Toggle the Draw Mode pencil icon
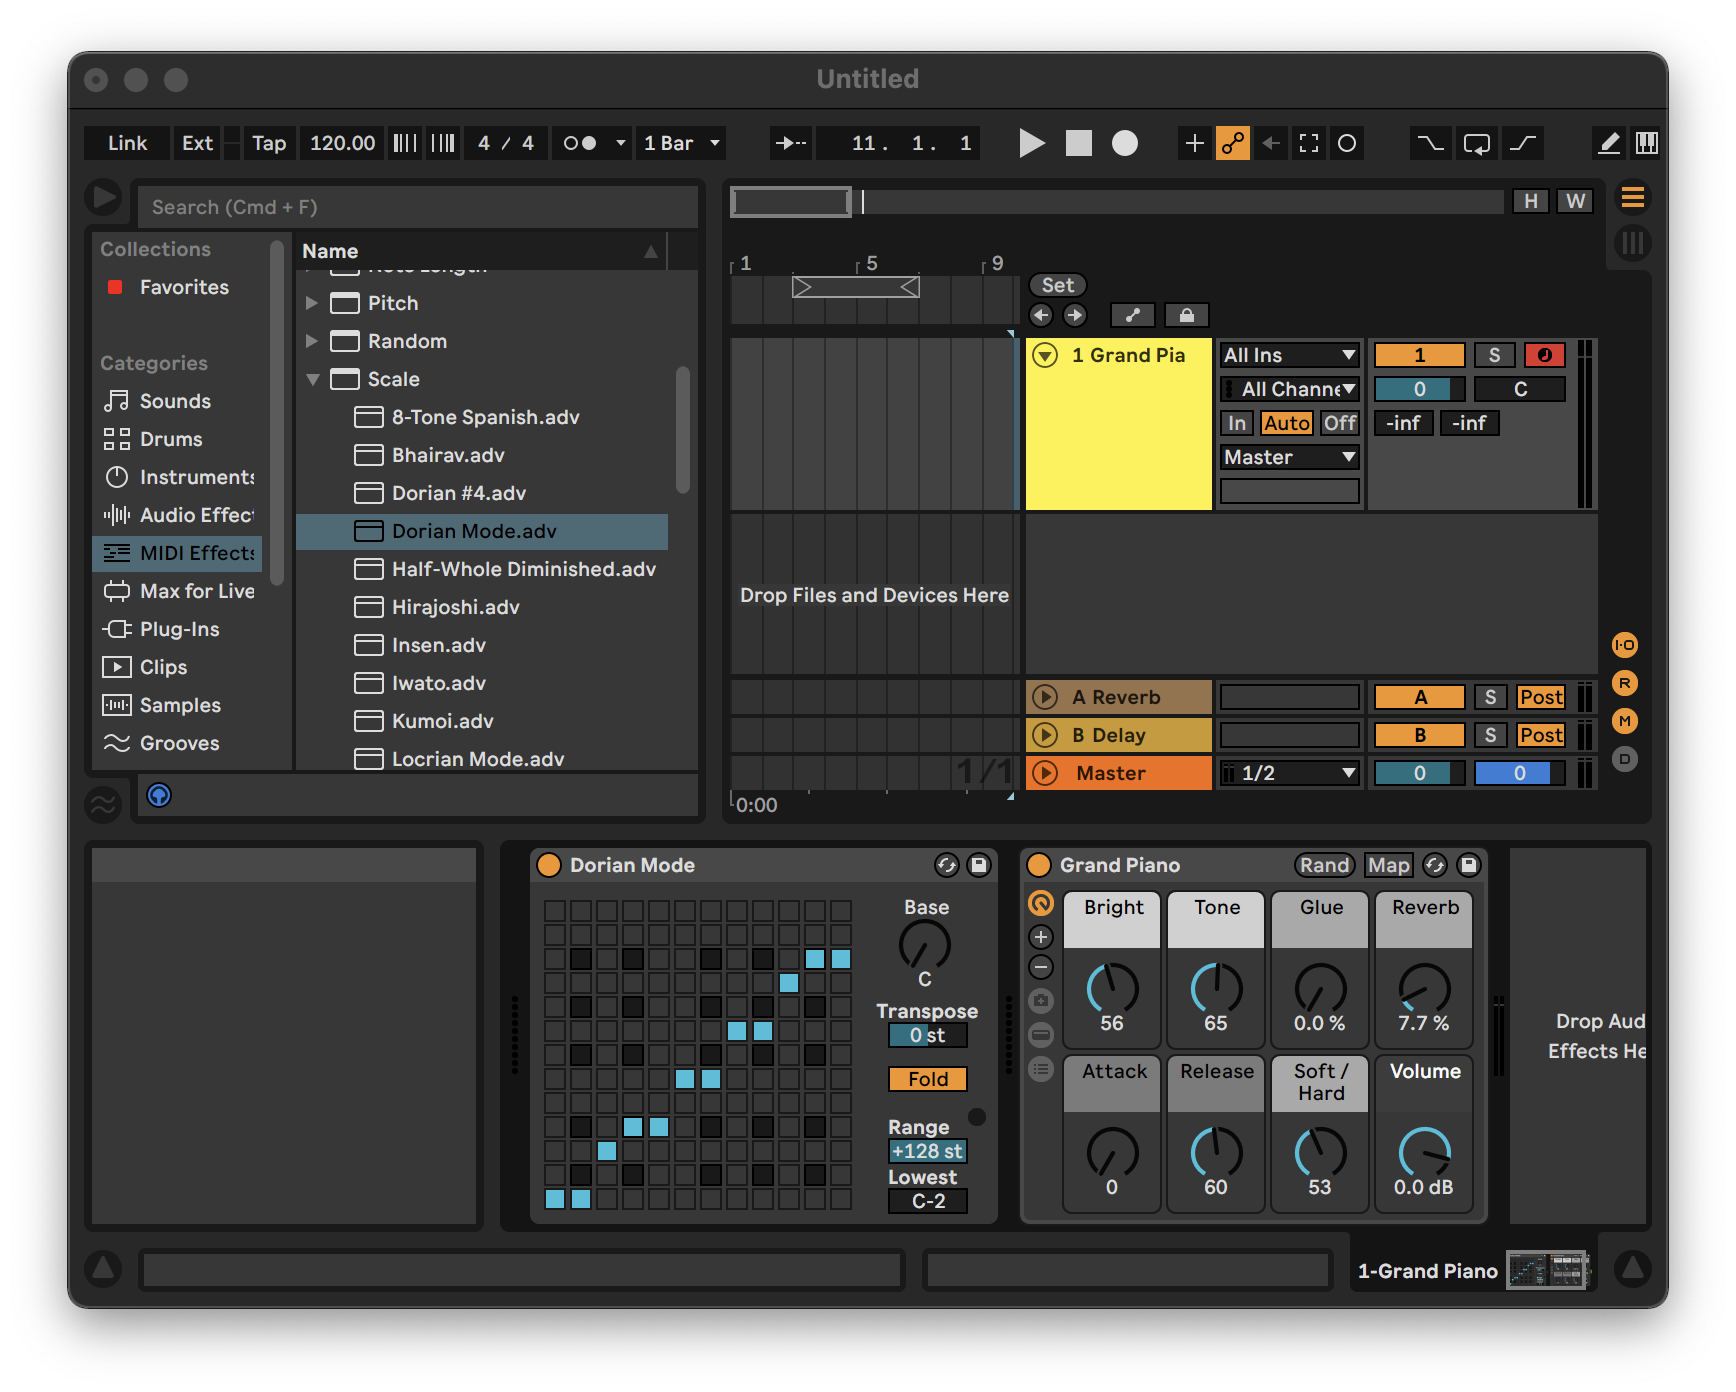 pyautogui.click(x=1608, y=143)
